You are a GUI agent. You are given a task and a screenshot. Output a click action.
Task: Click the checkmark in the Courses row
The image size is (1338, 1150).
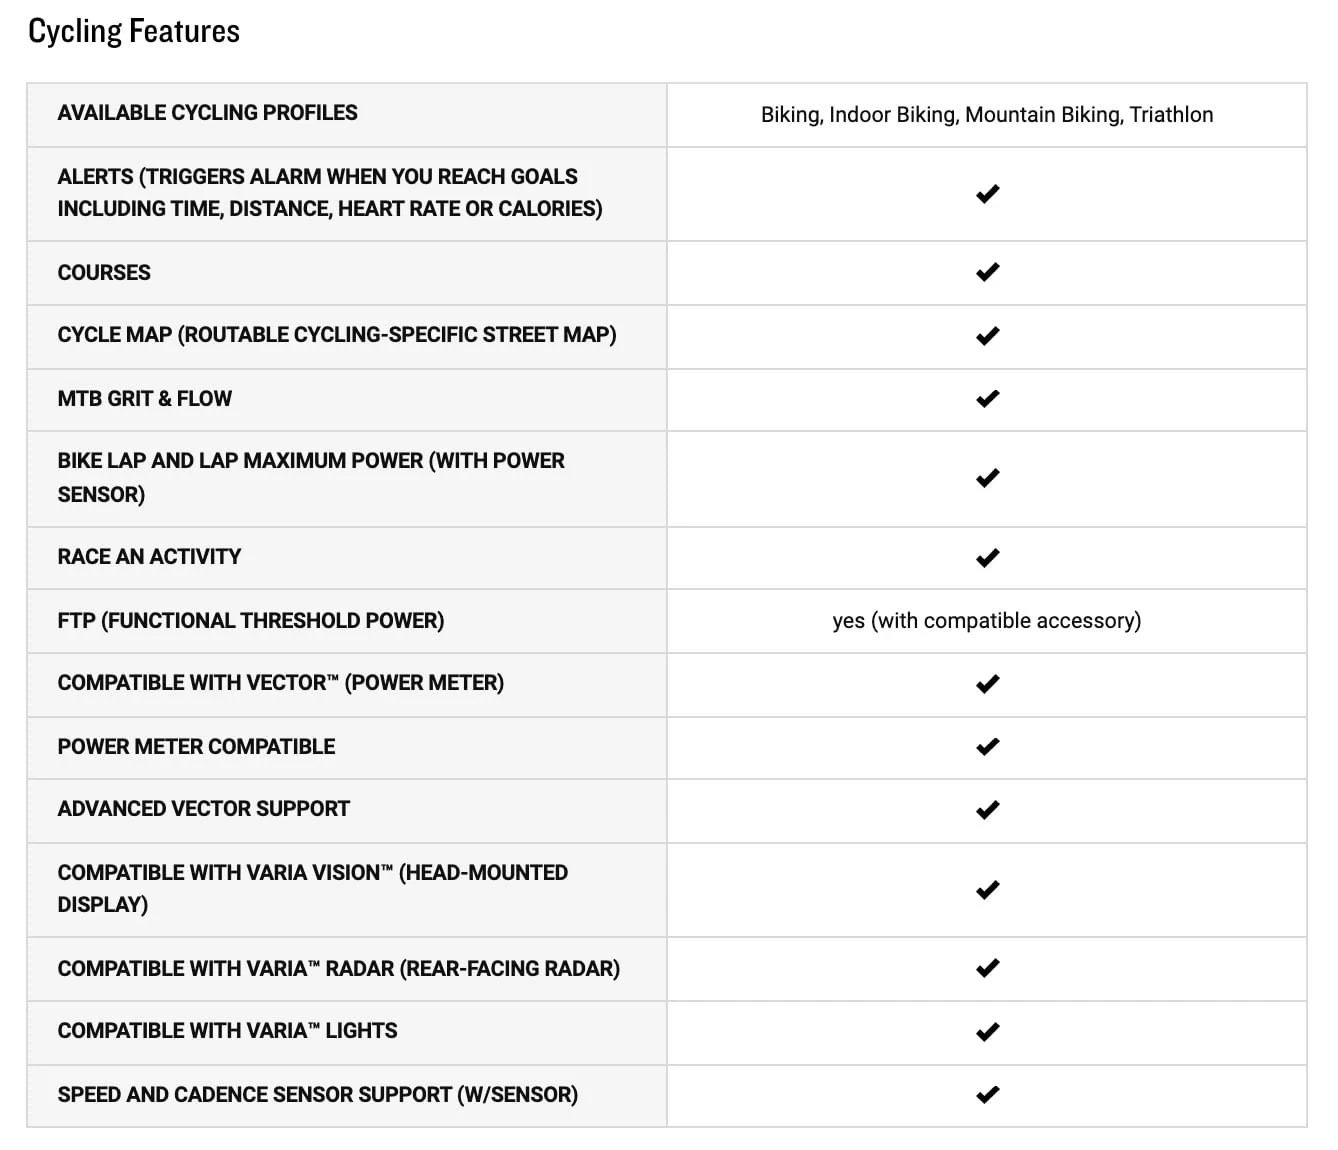pos(987,272)
